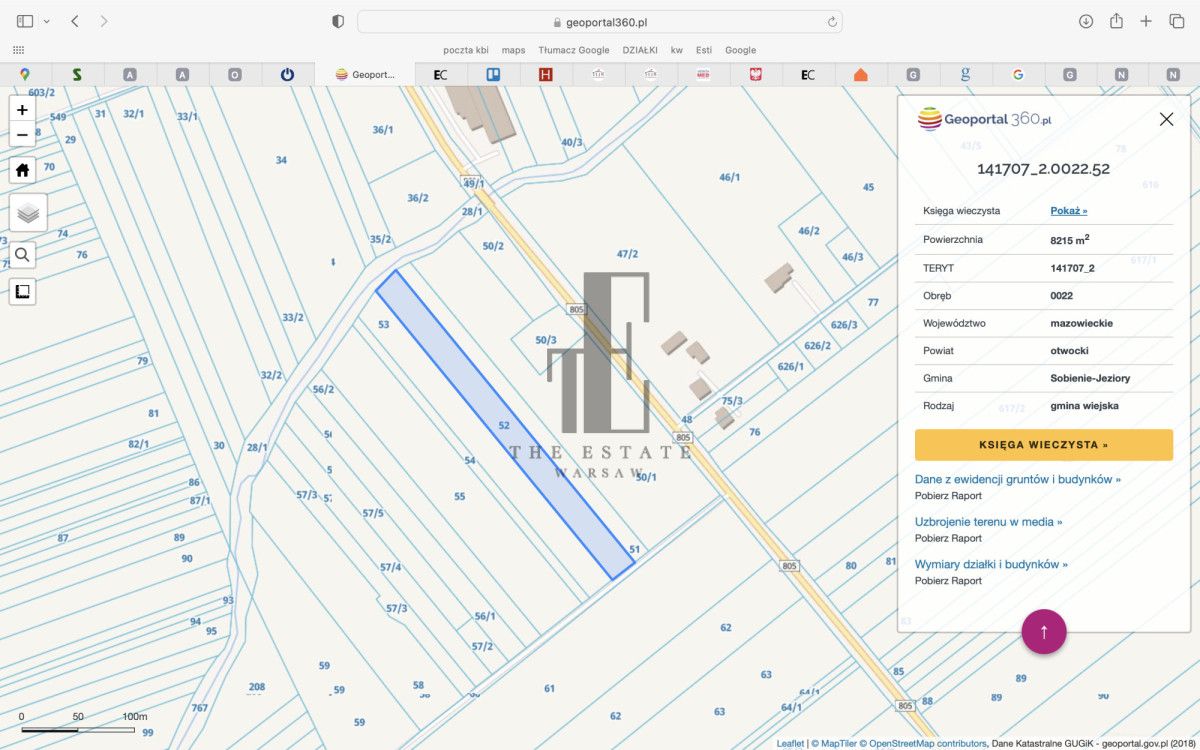Image resolution: width=1200 pixels, height=750 pixels.
Task: Show the Safari tab overview
Action: pyautogui.click(x=1176, y=21)
